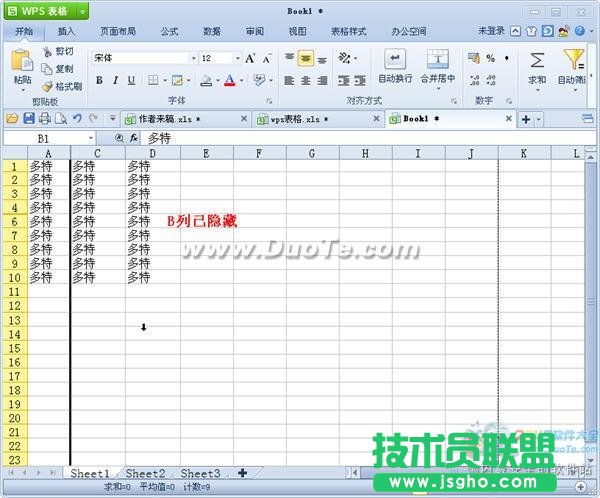The width and height of the screenshot is (600, 498).
Task: Toggle Underline formatting
Action: [131, 80]
